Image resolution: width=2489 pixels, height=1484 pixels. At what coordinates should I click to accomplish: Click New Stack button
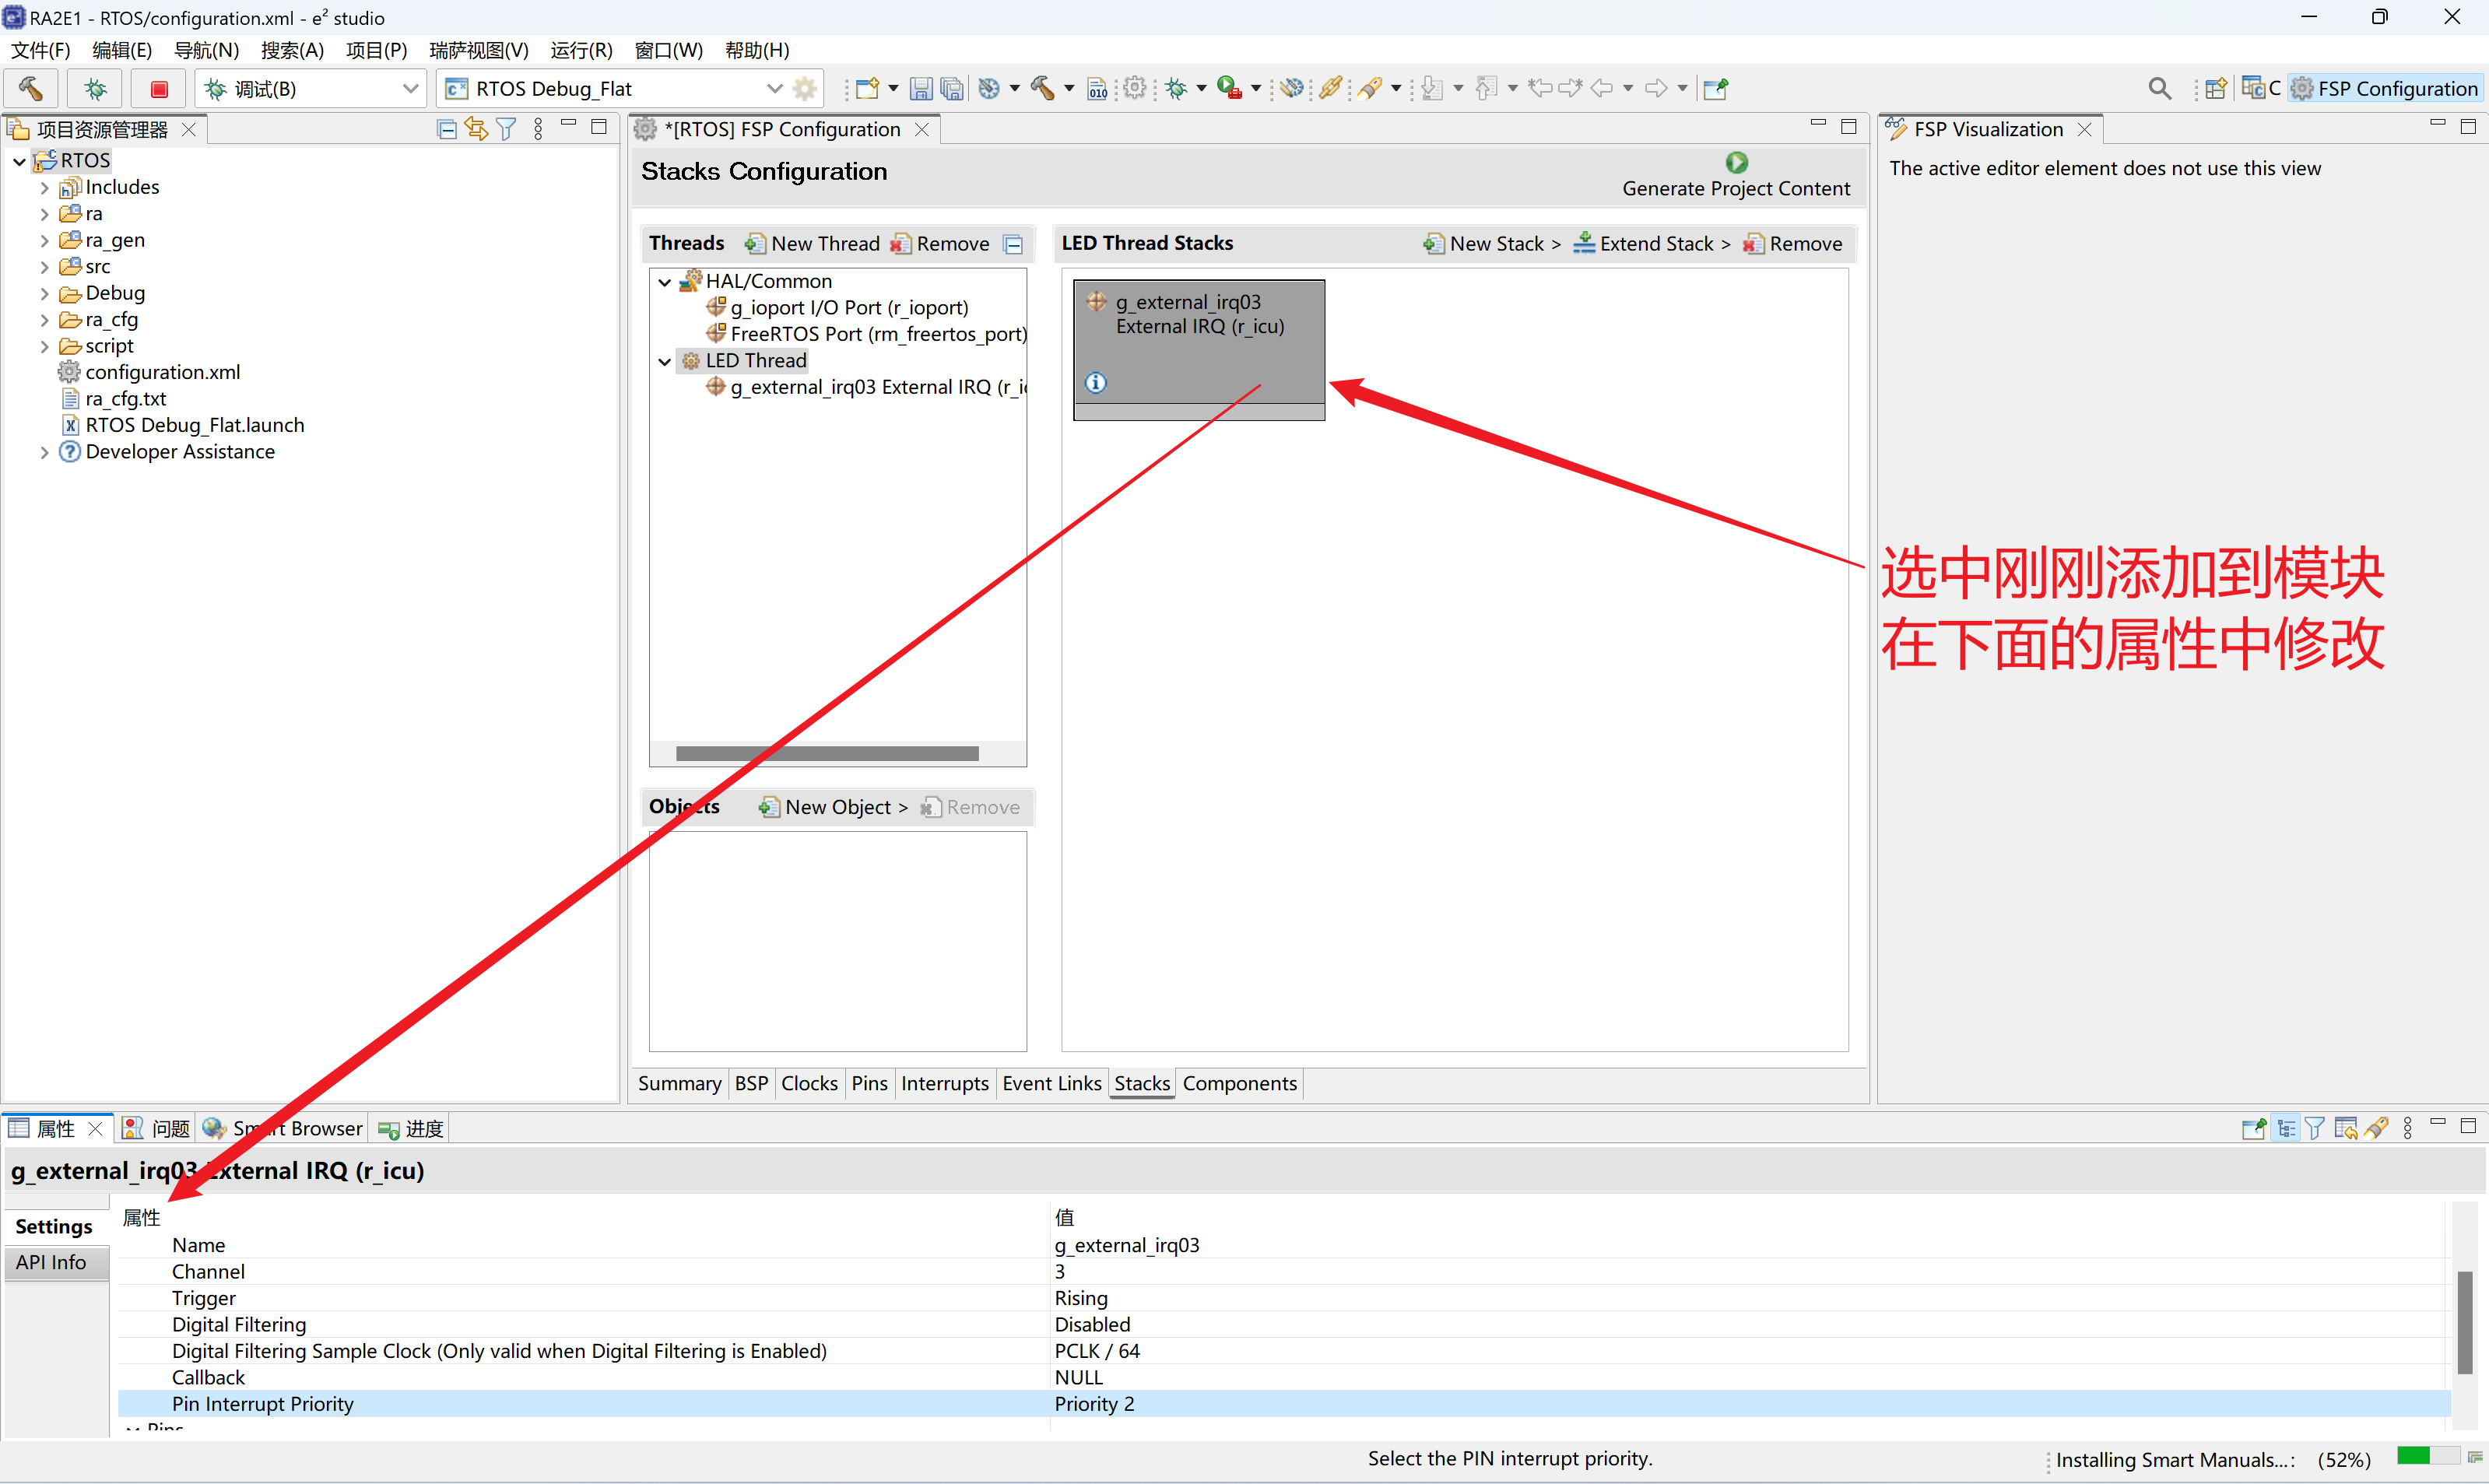click(1495, 243)
